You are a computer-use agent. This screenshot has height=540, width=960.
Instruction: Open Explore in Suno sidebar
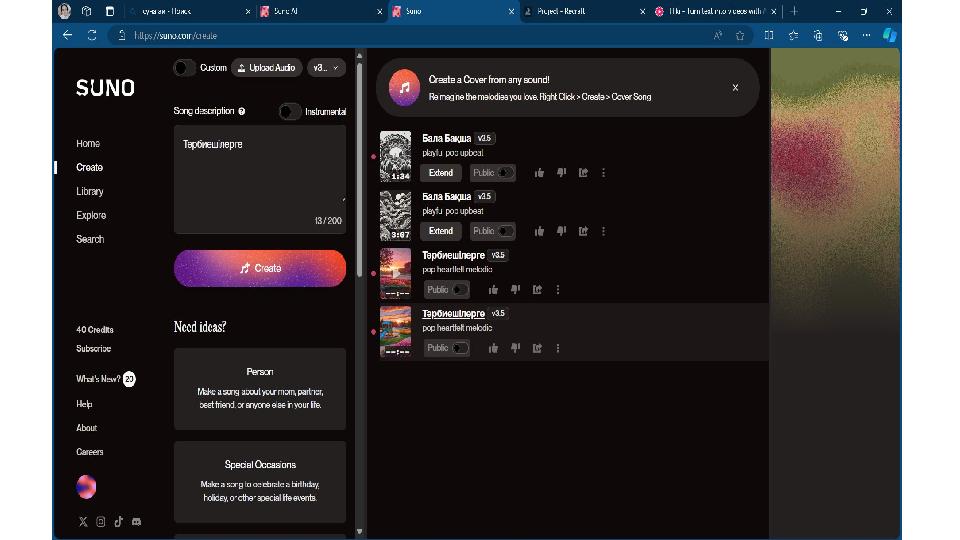(91, 215)
